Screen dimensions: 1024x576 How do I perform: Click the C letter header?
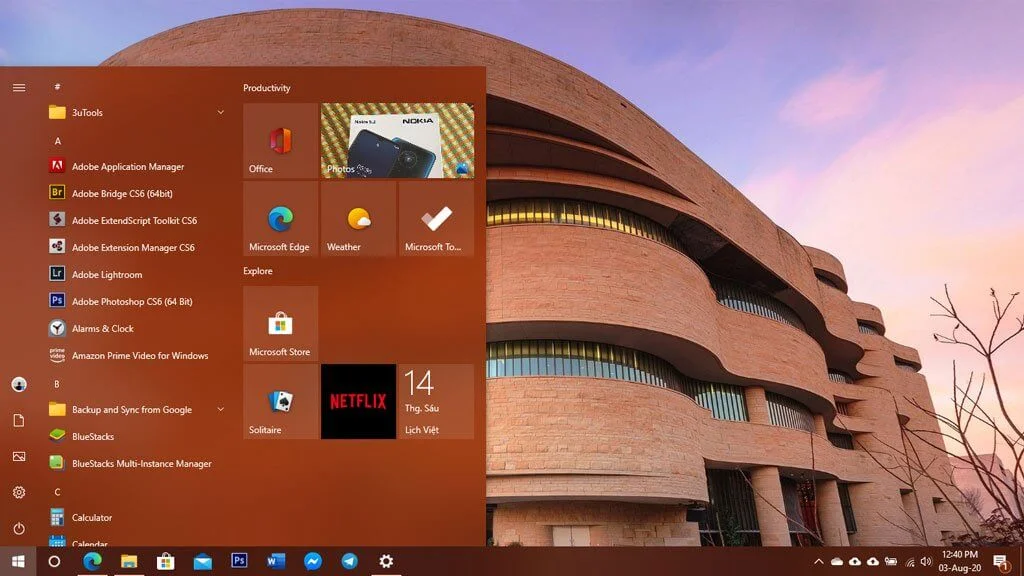[x=57, y=492]
